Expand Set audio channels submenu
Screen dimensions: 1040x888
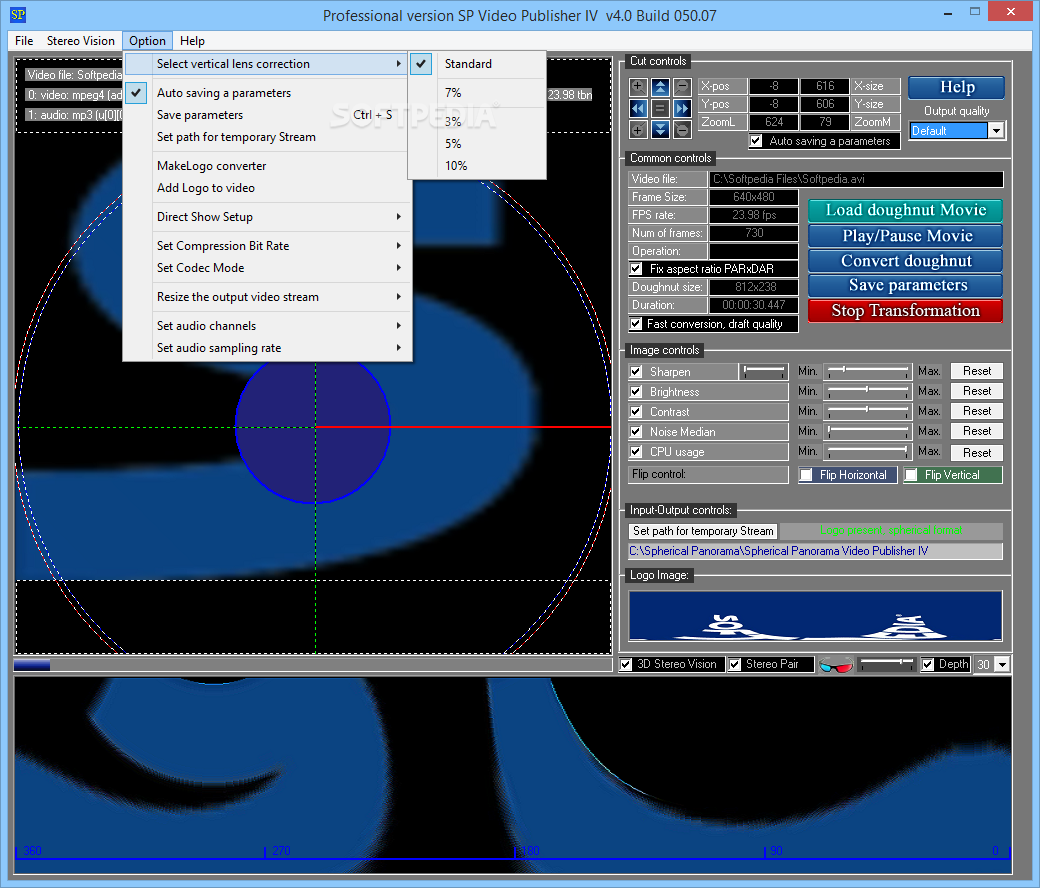[x=267, y=326]
